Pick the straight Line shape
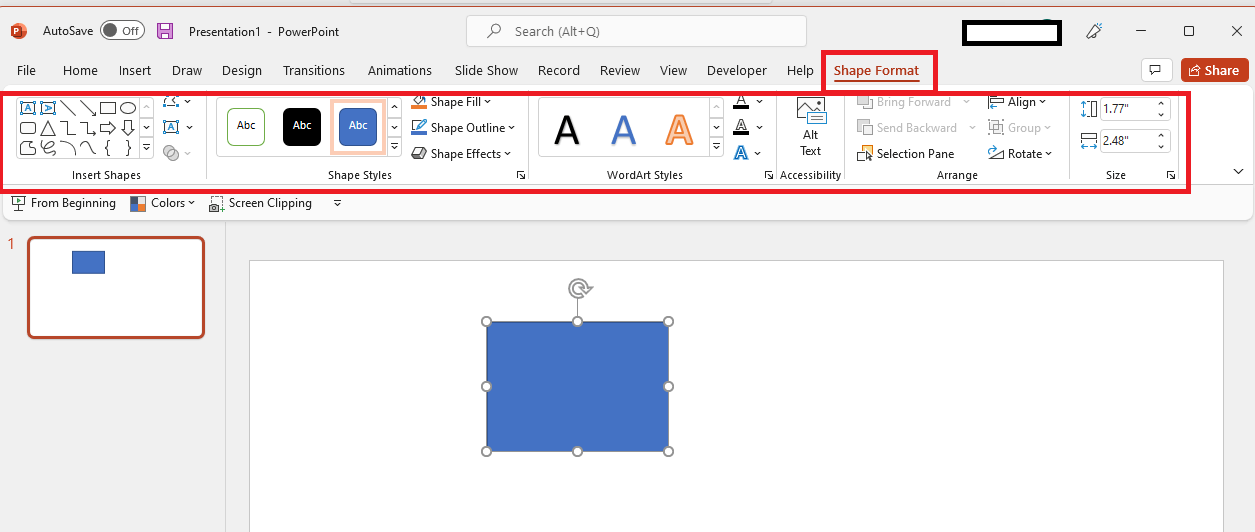Screen dimensions: 1255x532 68,108
